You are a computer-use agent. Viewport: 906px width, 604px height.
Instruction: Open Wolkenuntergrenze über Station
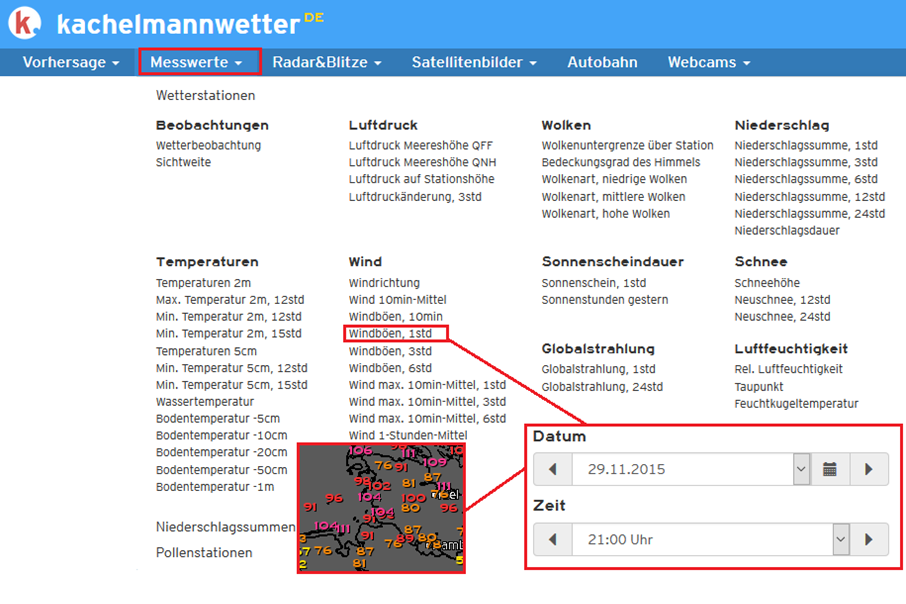pyautogui.click(x=627, y=145)
